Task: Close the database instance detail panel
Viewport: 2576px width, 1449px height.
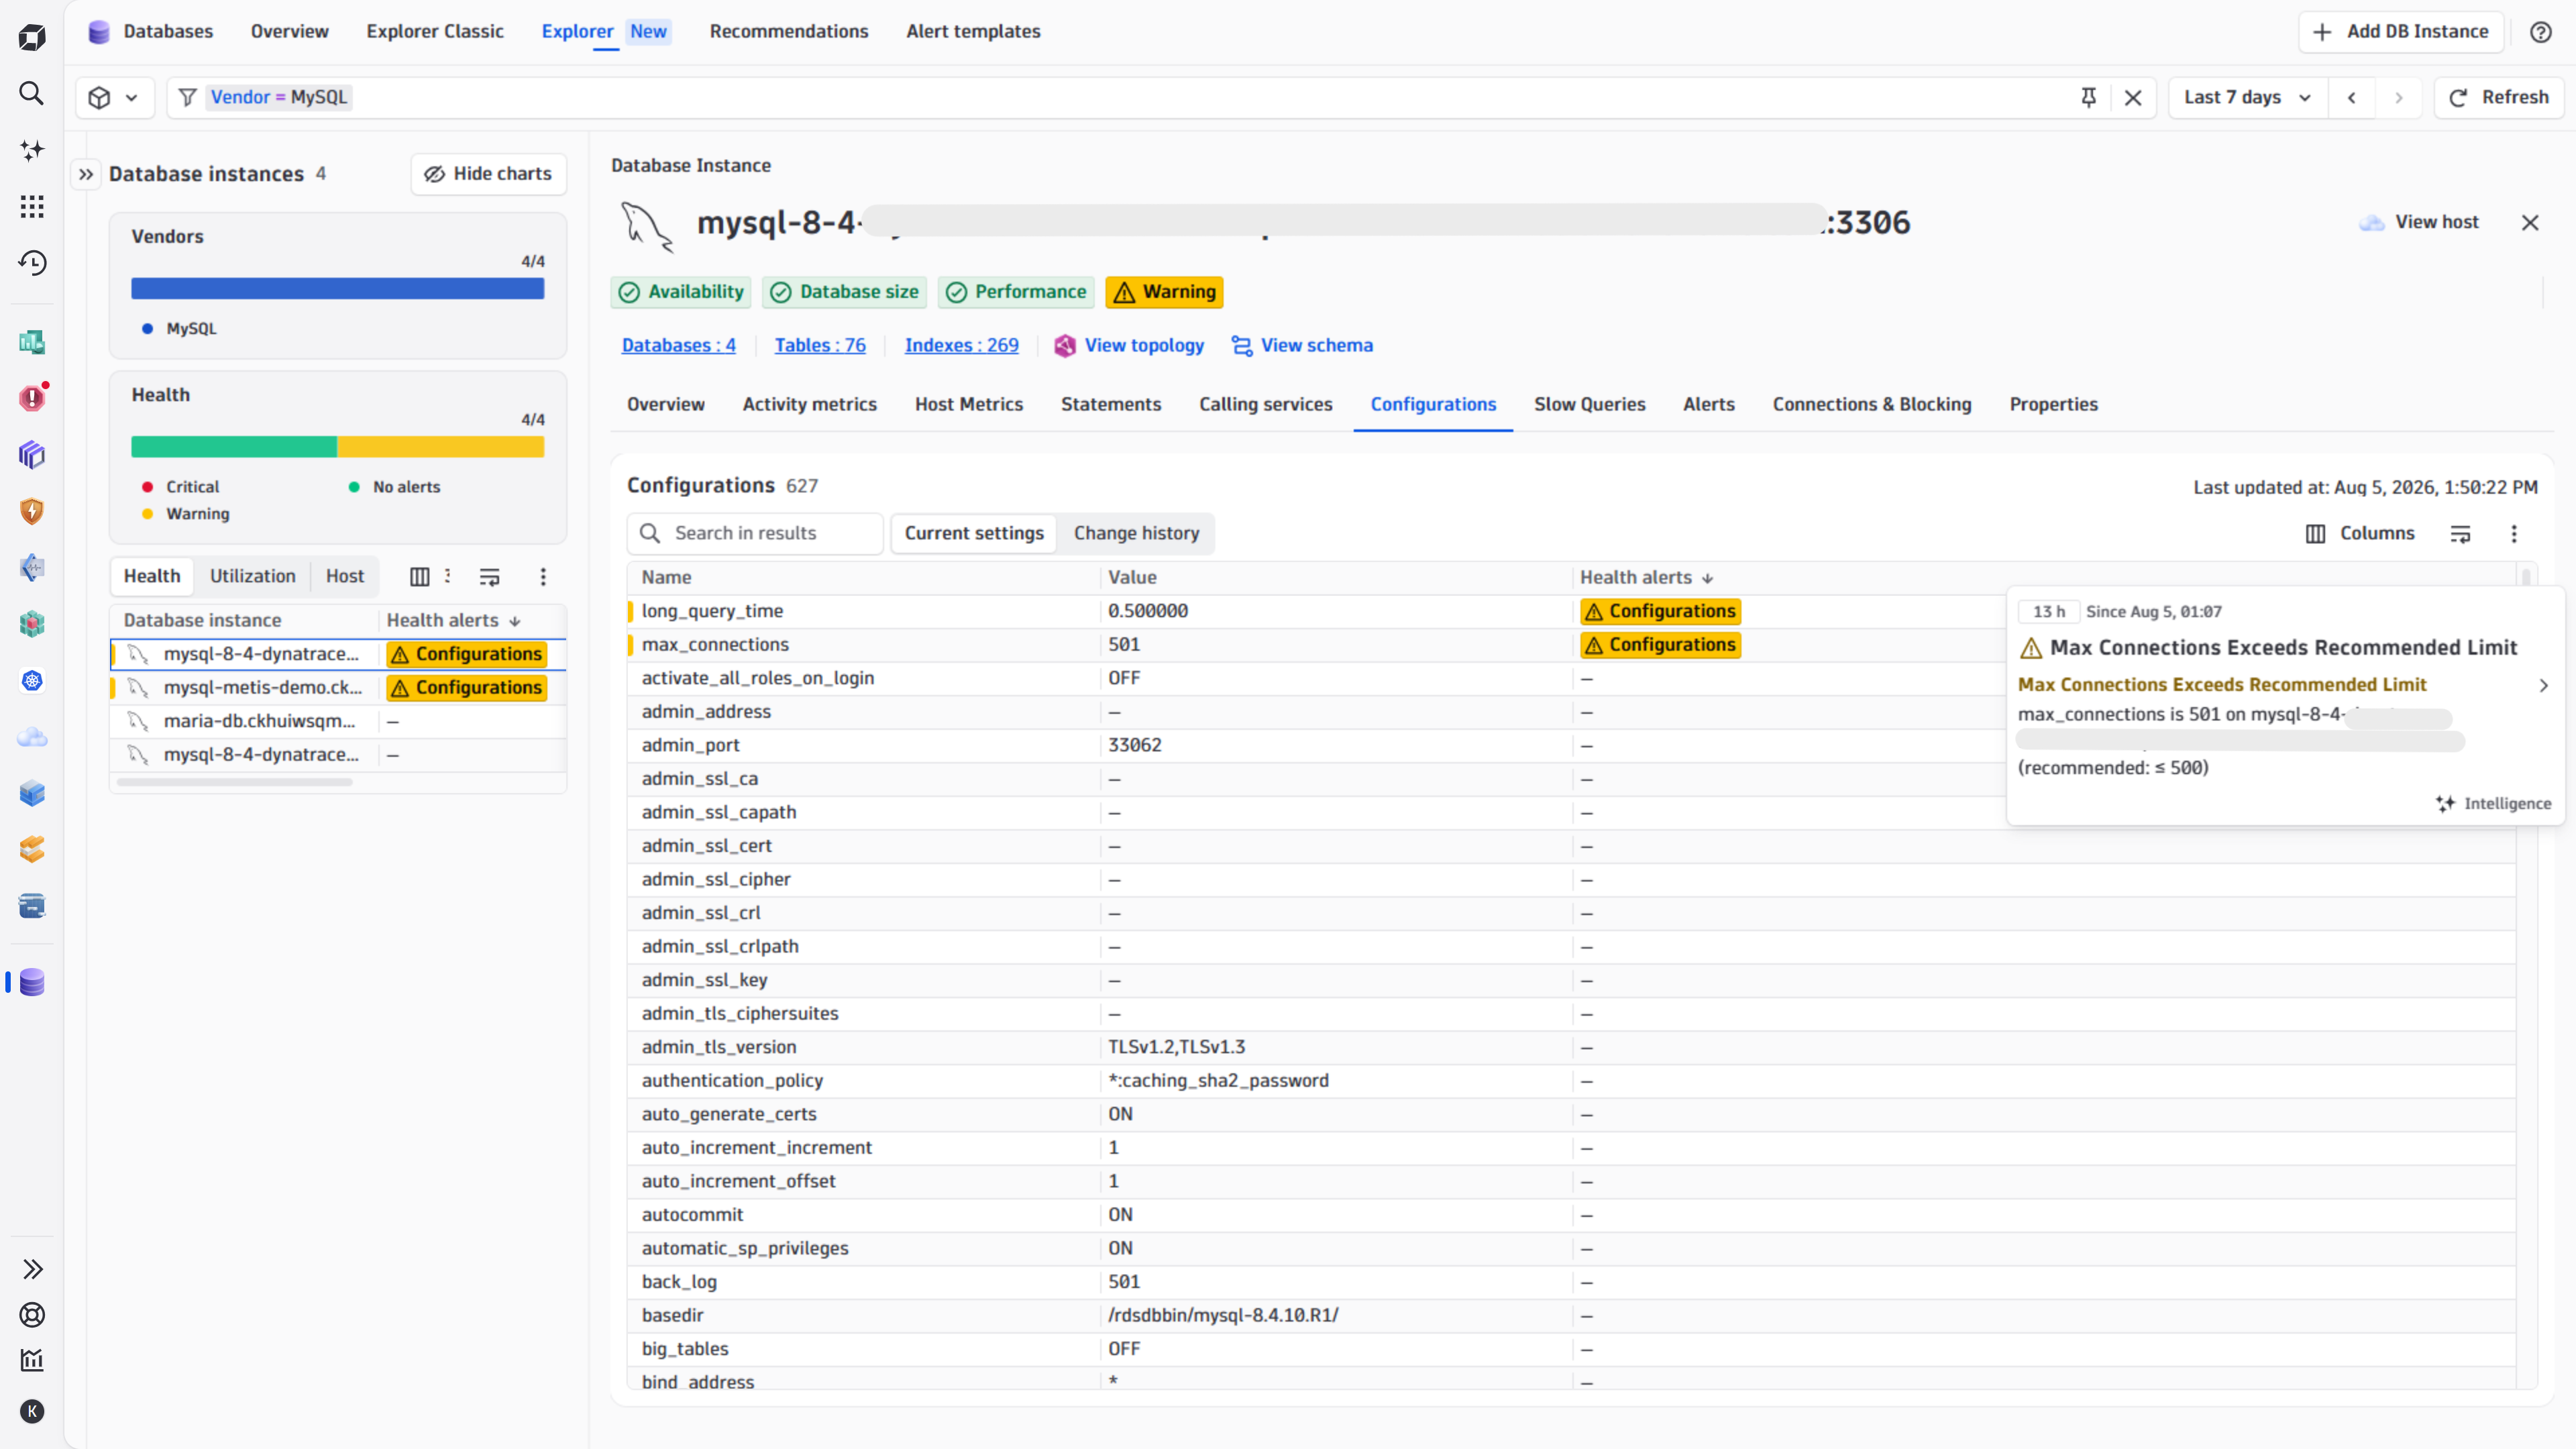Action: tap(2530, 222)
